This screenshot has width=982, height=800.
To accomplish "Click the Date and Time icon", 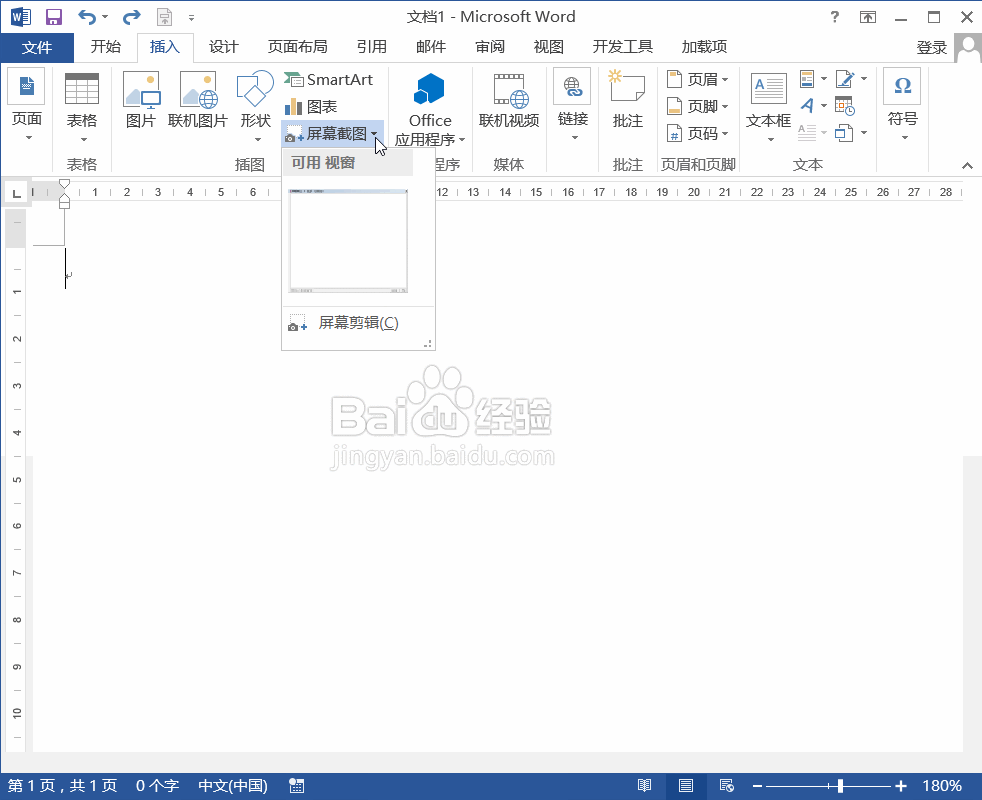I will [x=845, y=106].
